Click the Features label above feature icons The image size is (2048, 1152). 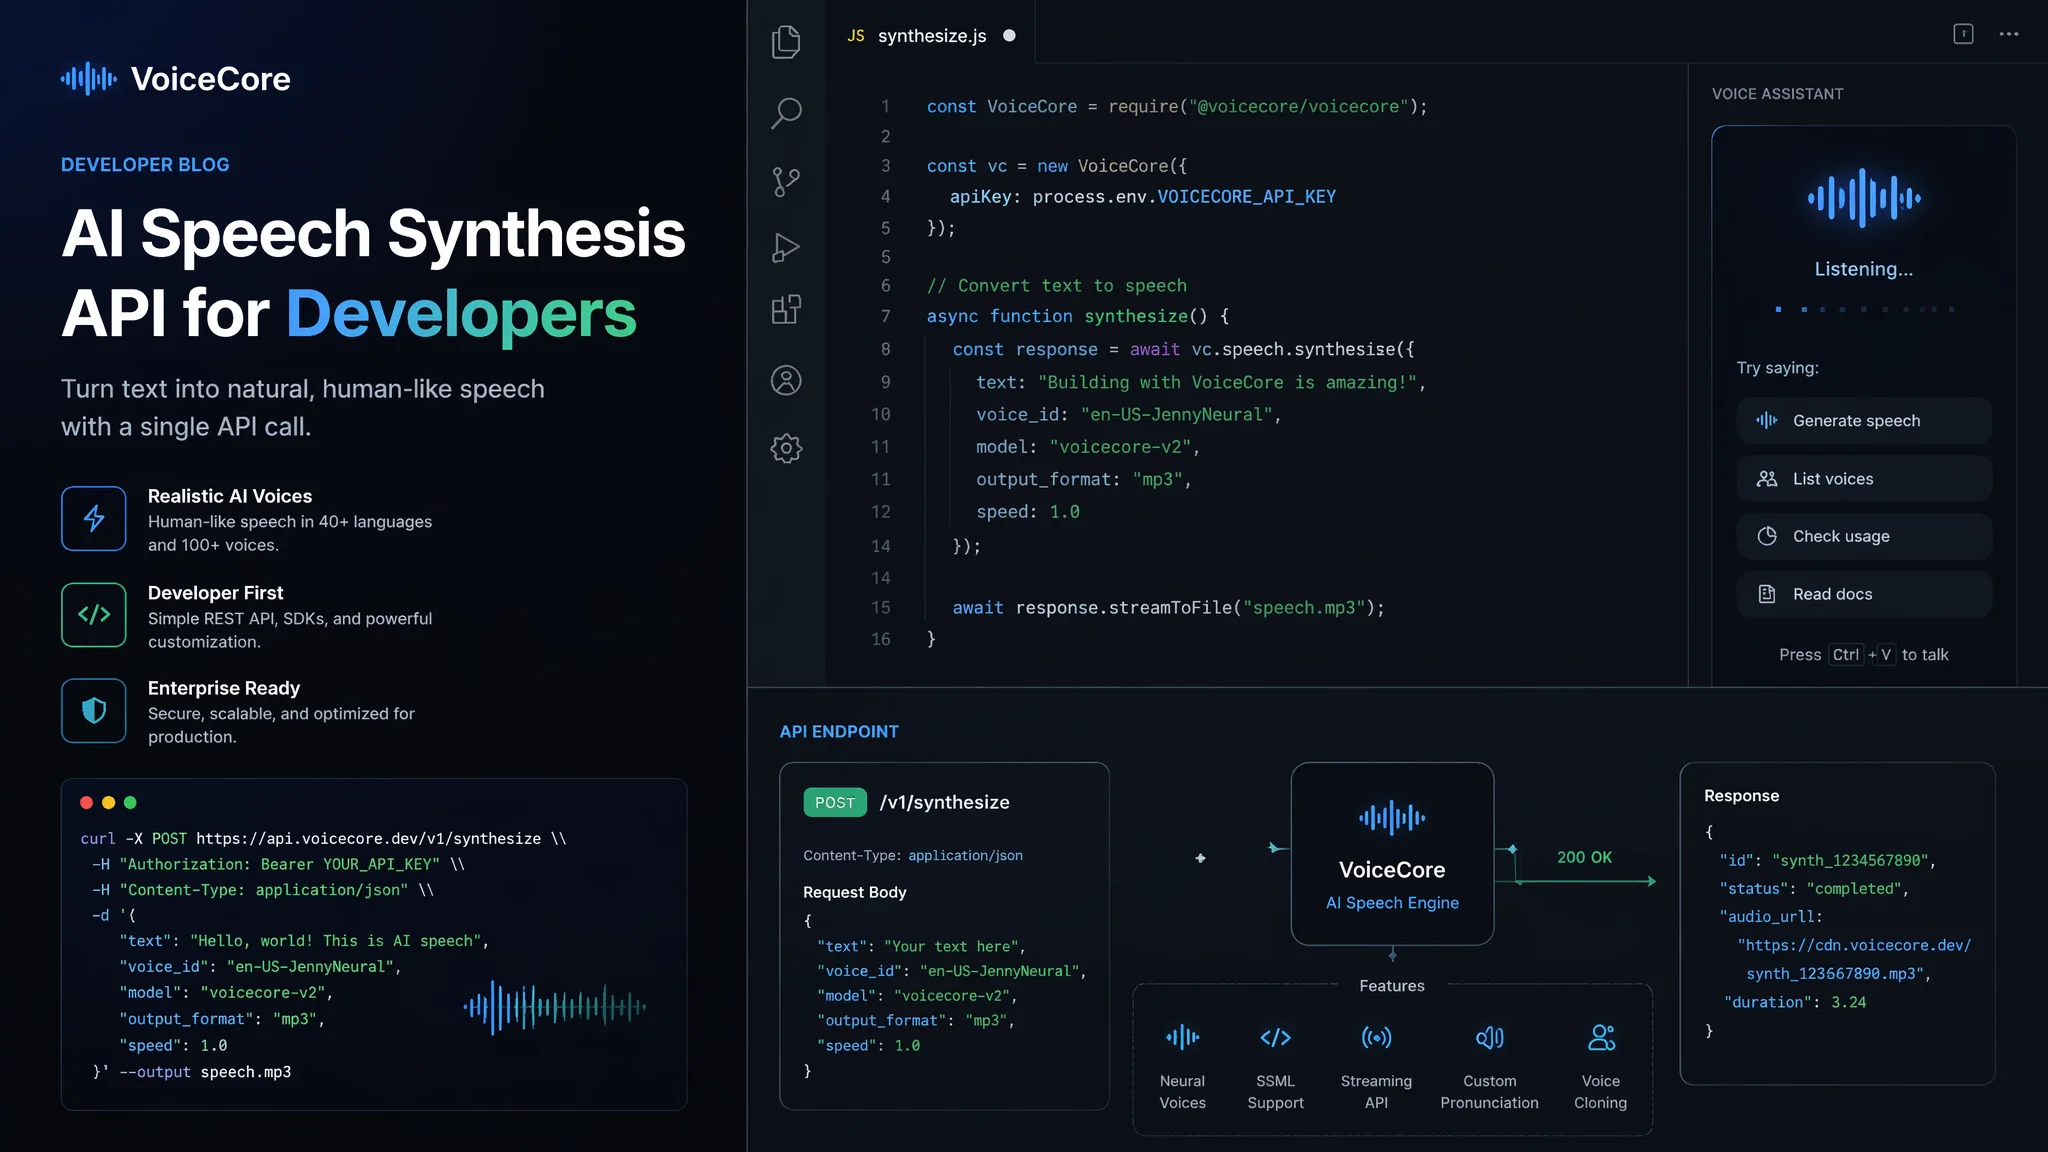pos(1392,986)
